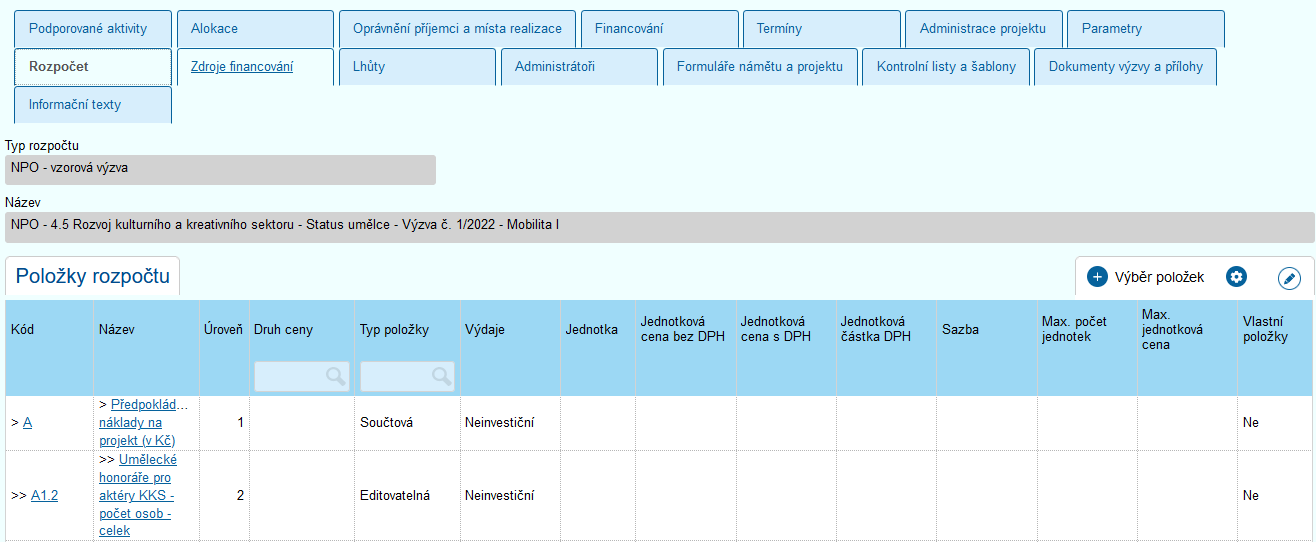Viewport: 1316px width, 542px height.
Task: Click the gear settings icon above table
Action: point(1237,277)
